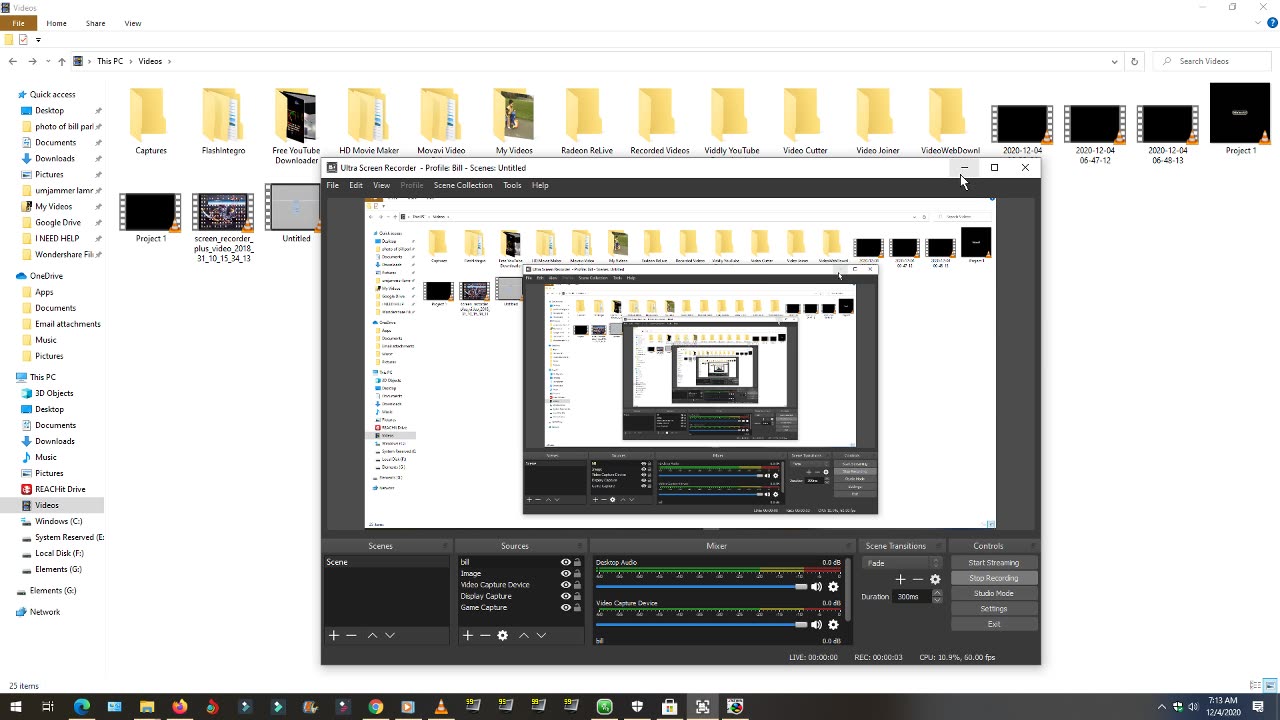Add a new source with the plus icon
Viewport: 1280px width, 720px height.
467,636
